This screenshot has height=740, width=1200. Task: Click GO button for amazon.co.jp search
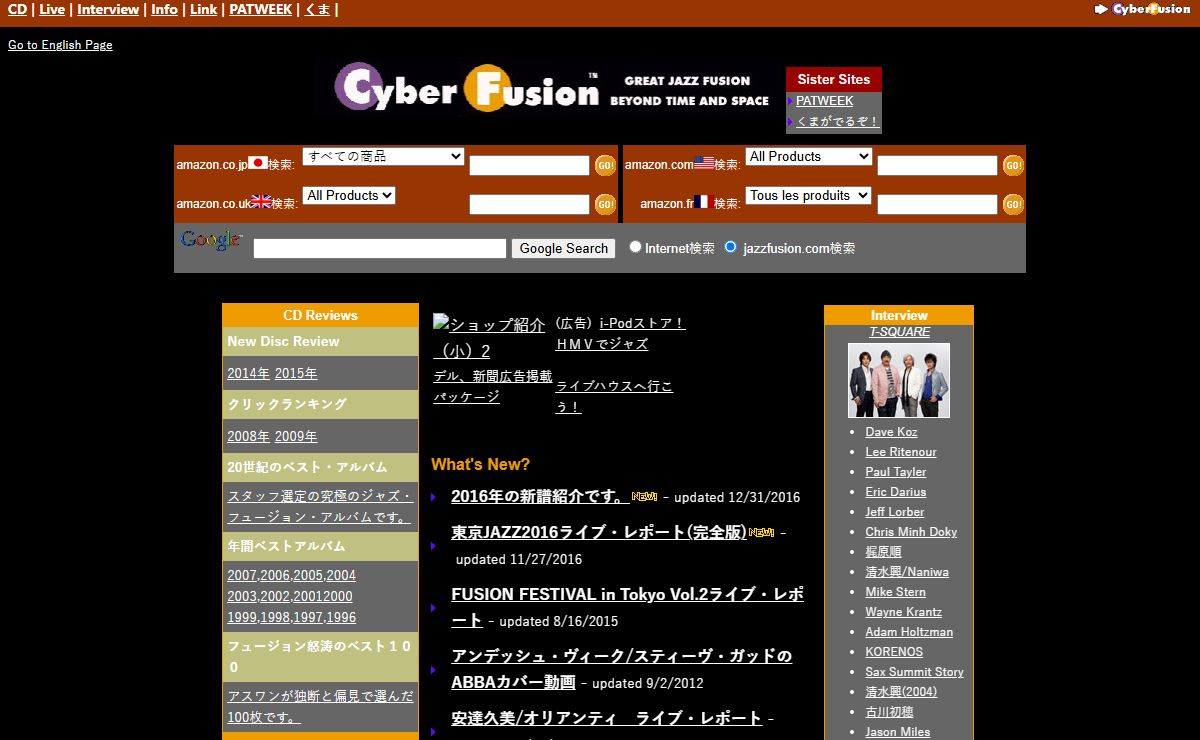[x=605, y=166]
